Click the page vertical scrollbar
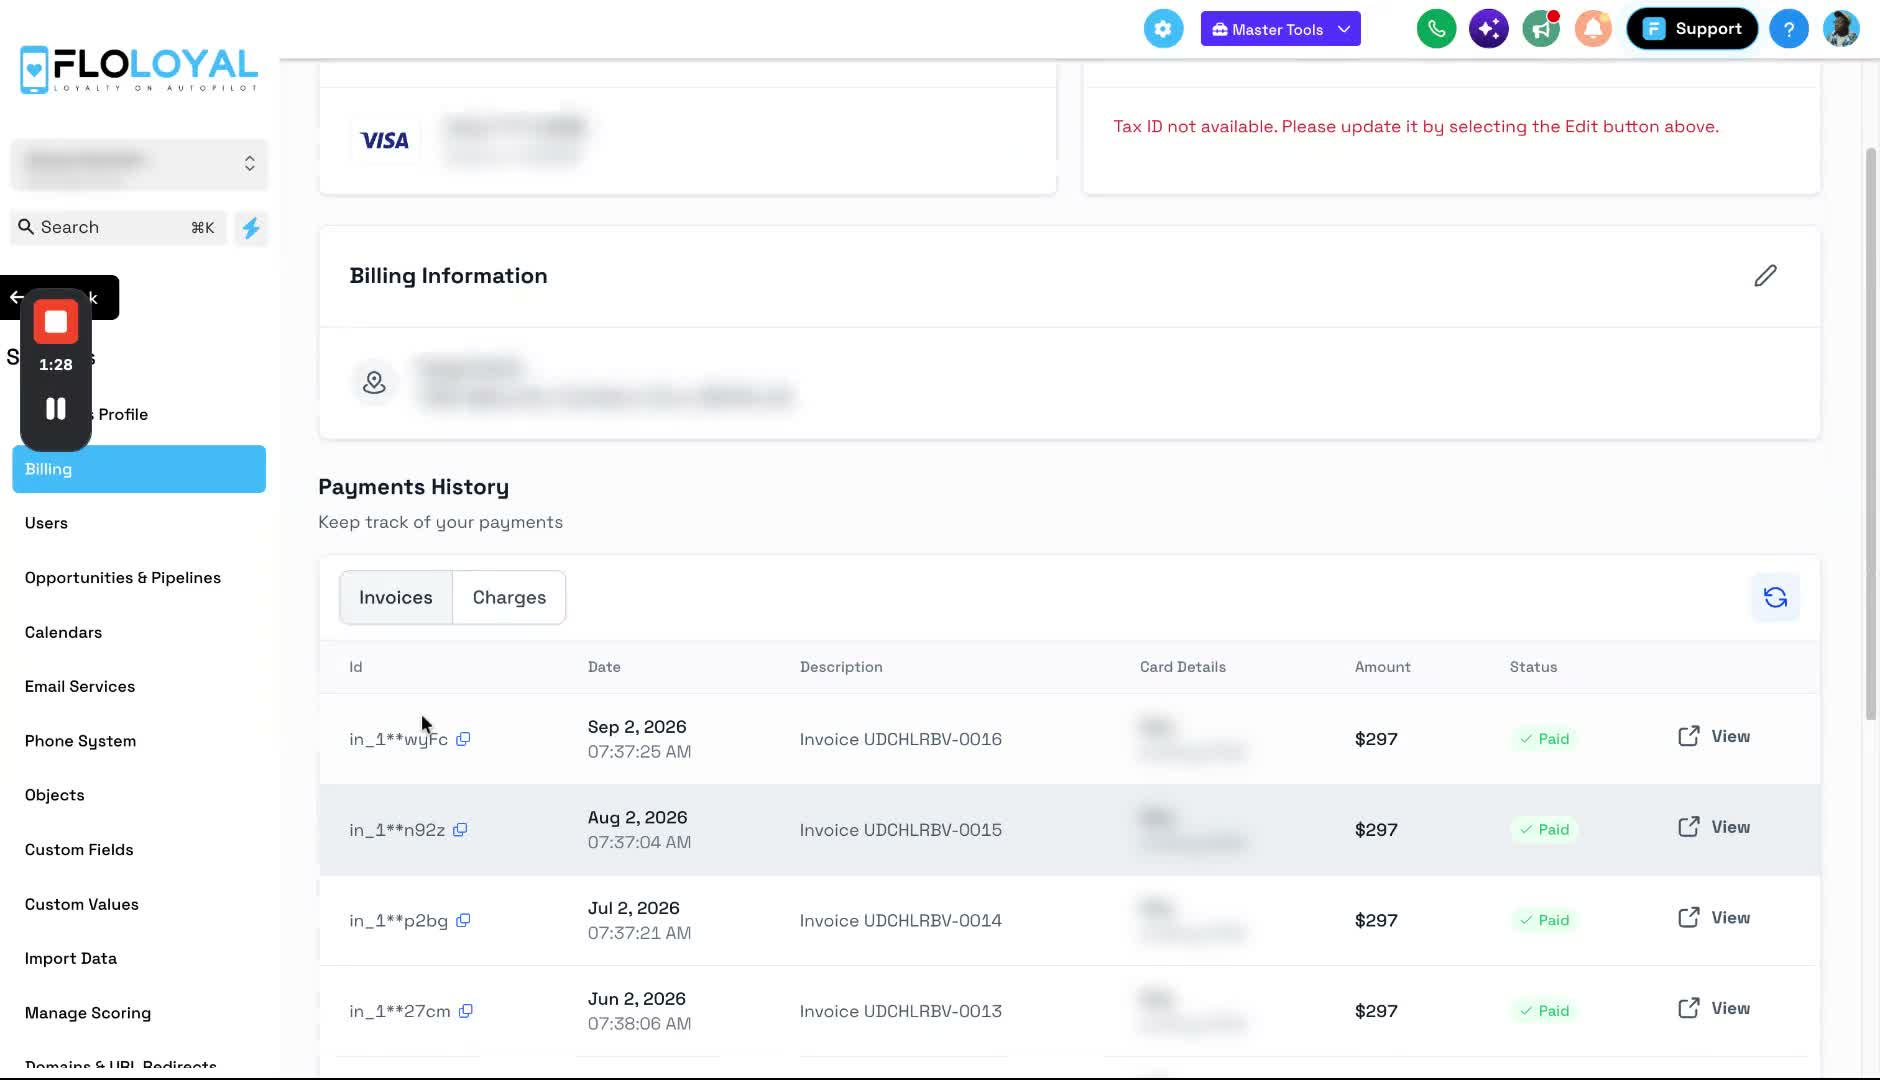Viewport: 1880px width, 1080px height. point(1871,434)
